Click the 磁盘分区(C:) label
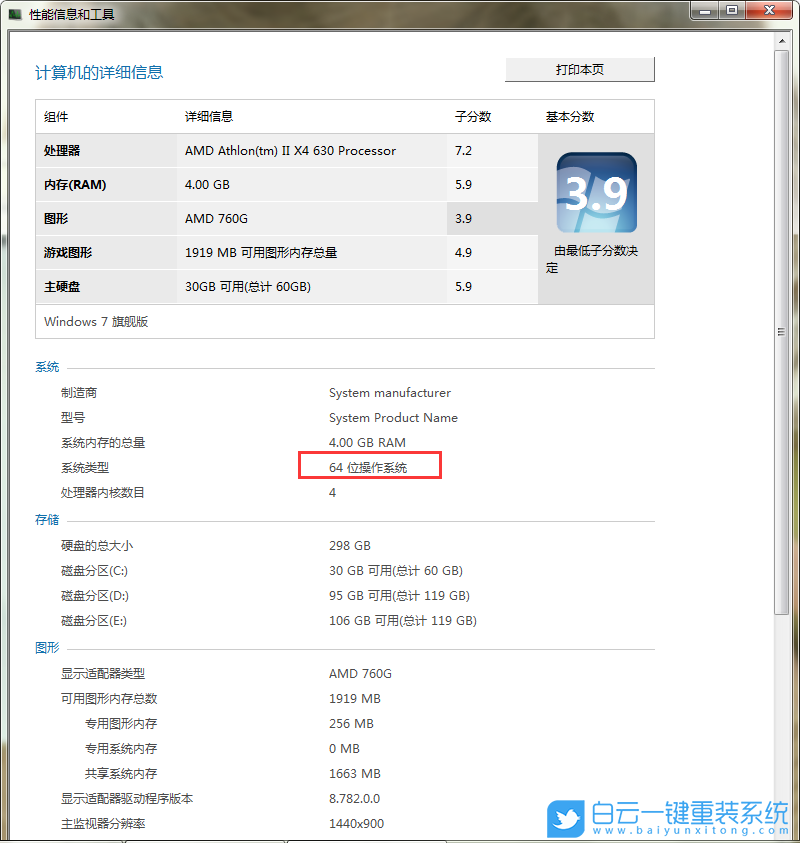 pos(95,570)
